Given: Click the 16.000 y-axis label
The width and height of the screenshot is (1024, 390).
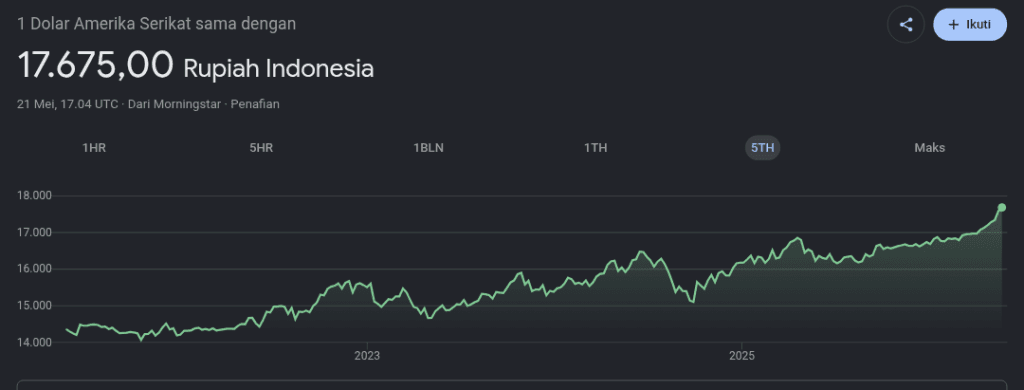Looking at the screenshot, I should pyautogui.click(x=34, y=269).
